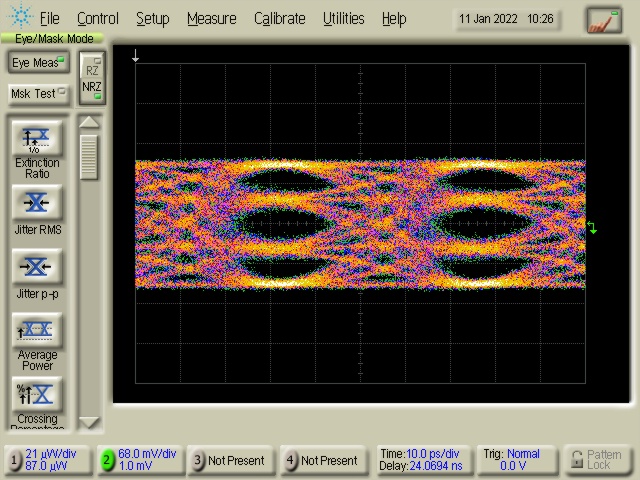Toggle the RZ/NRZ signal type switch
Screen dimensions: 640x480
click(92, 78)
